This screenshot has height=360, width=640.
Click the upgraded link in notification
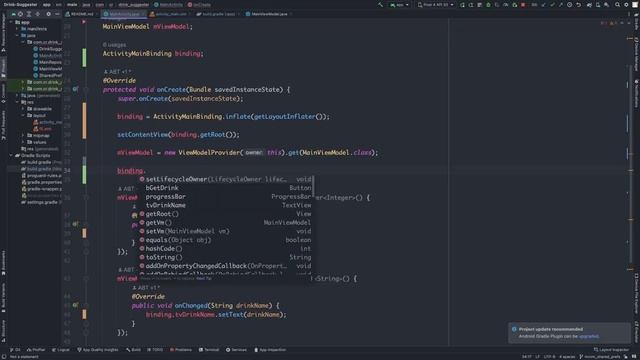(x=589, y=336)
